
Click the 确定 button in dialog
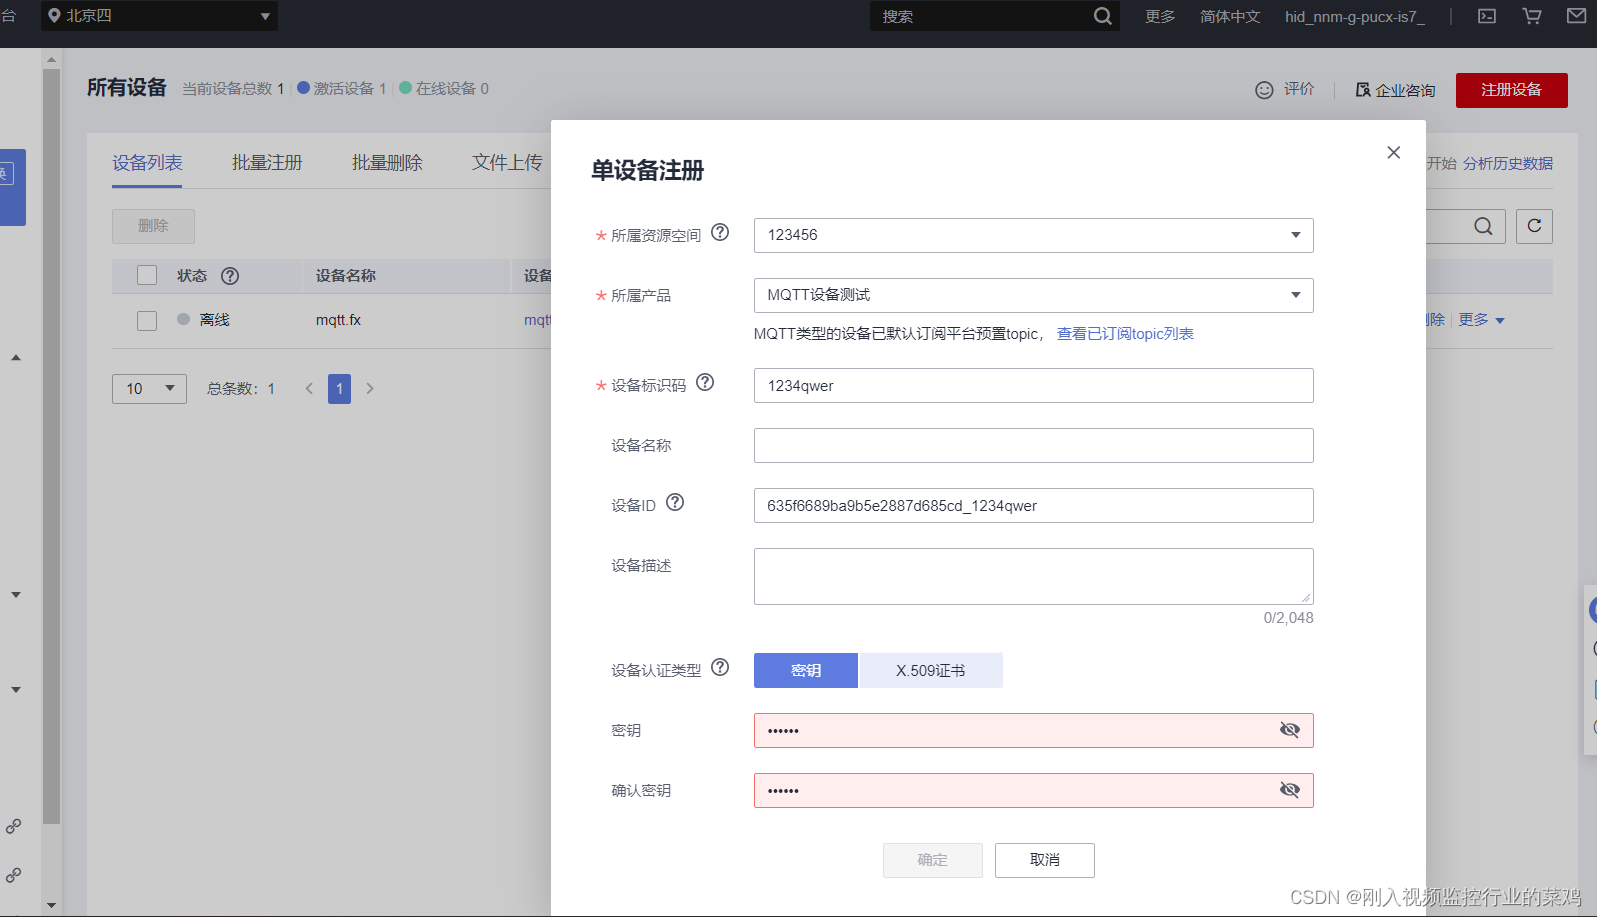pyautogui.click(x=932, y=860)
